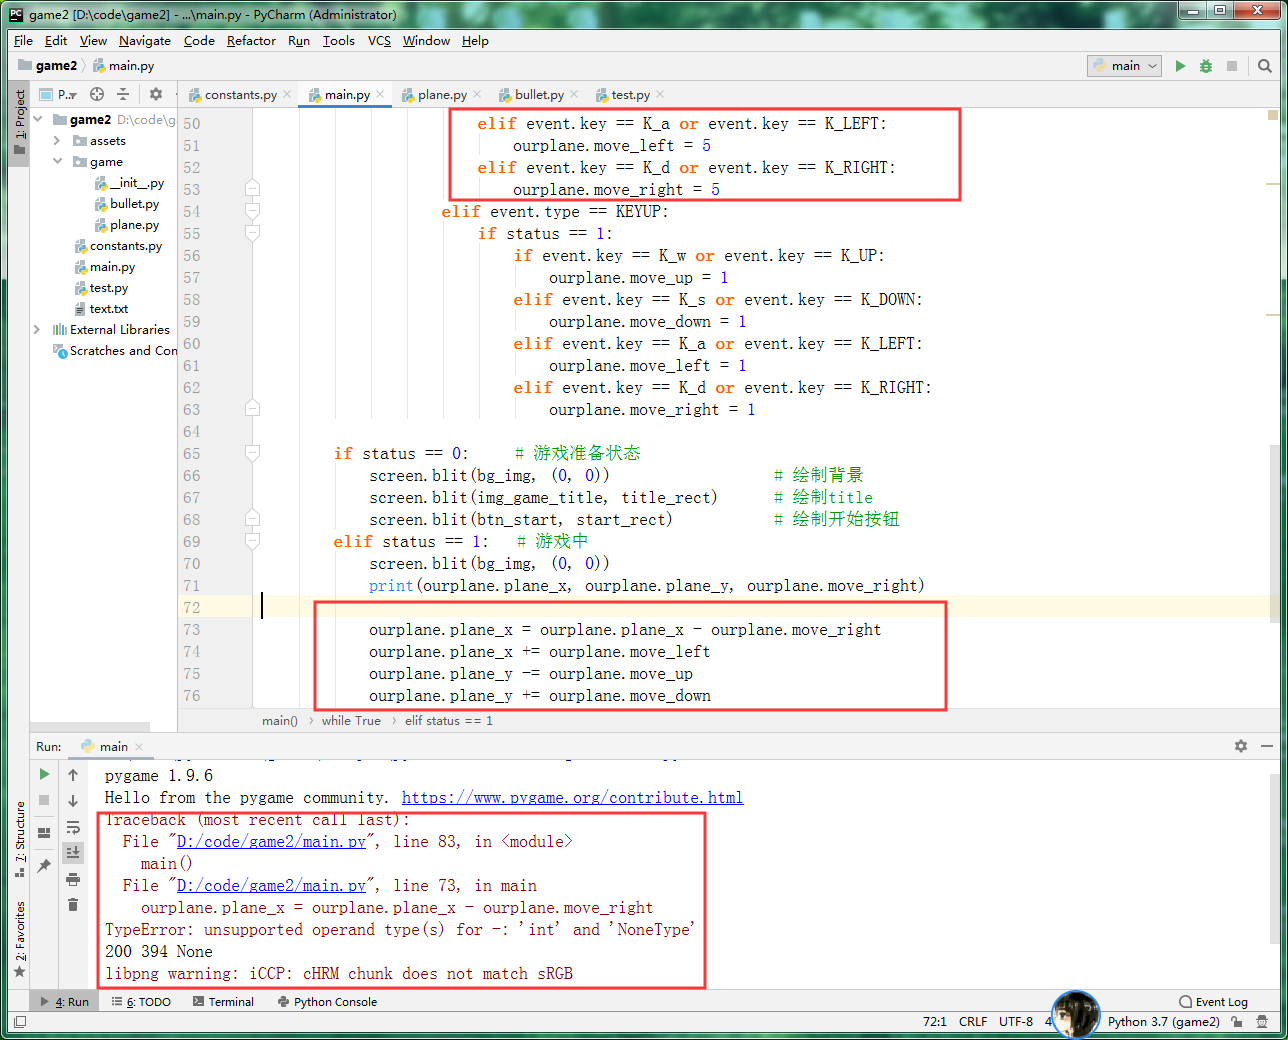Expand the assets folder

(57, 141)
